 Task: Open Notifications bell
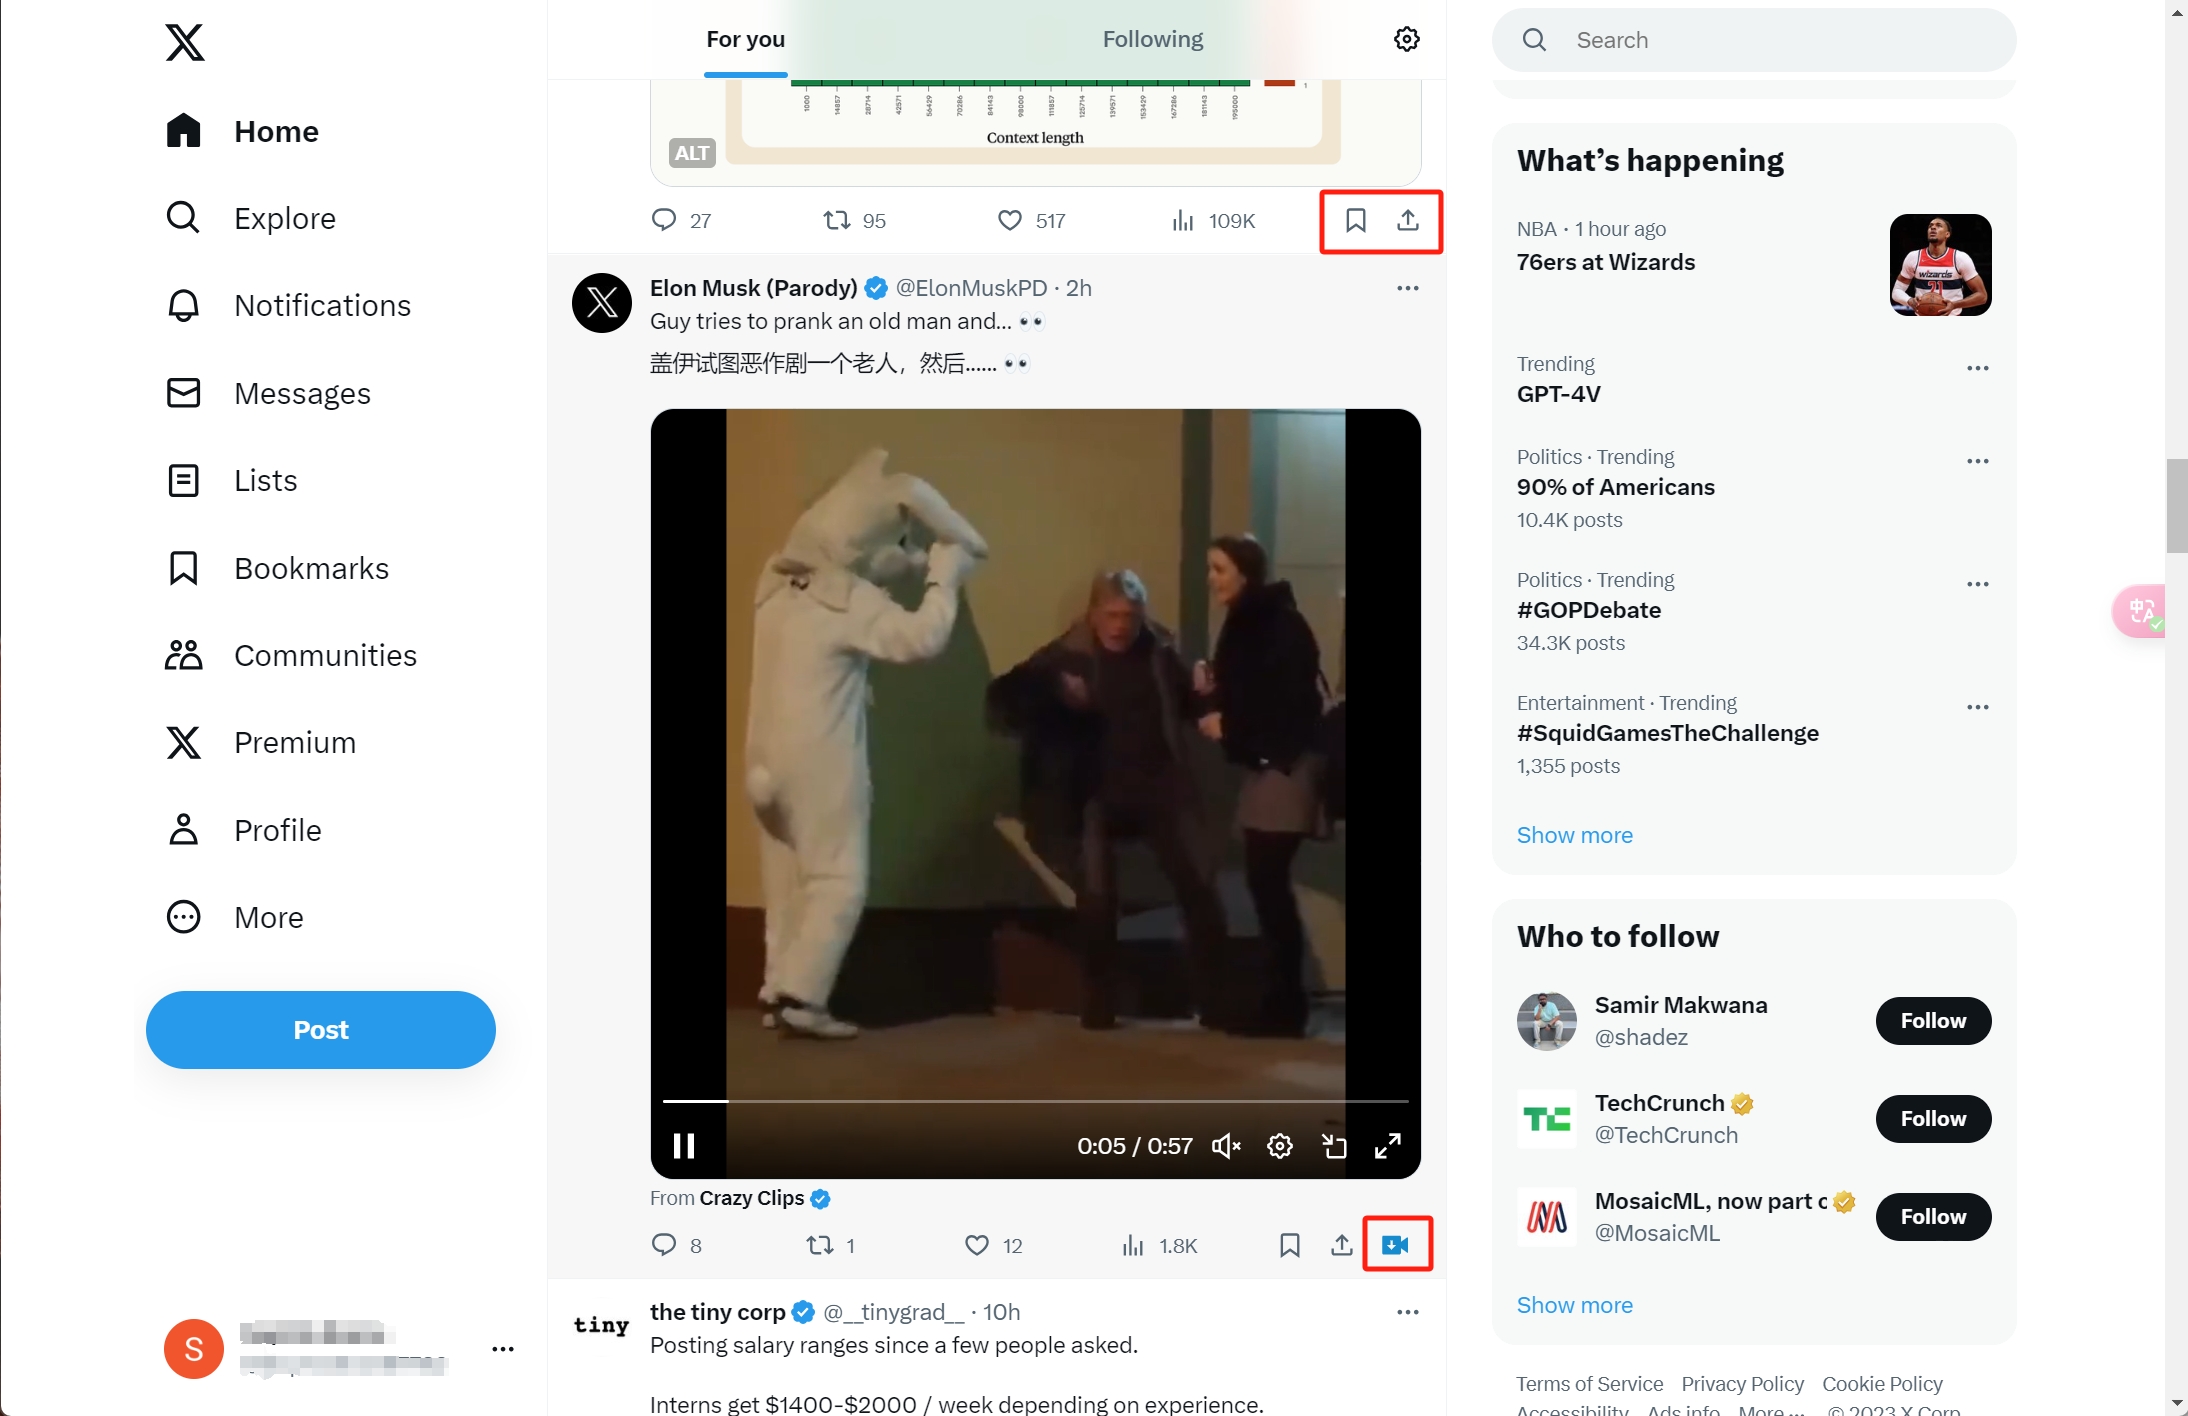pos(184,305)
